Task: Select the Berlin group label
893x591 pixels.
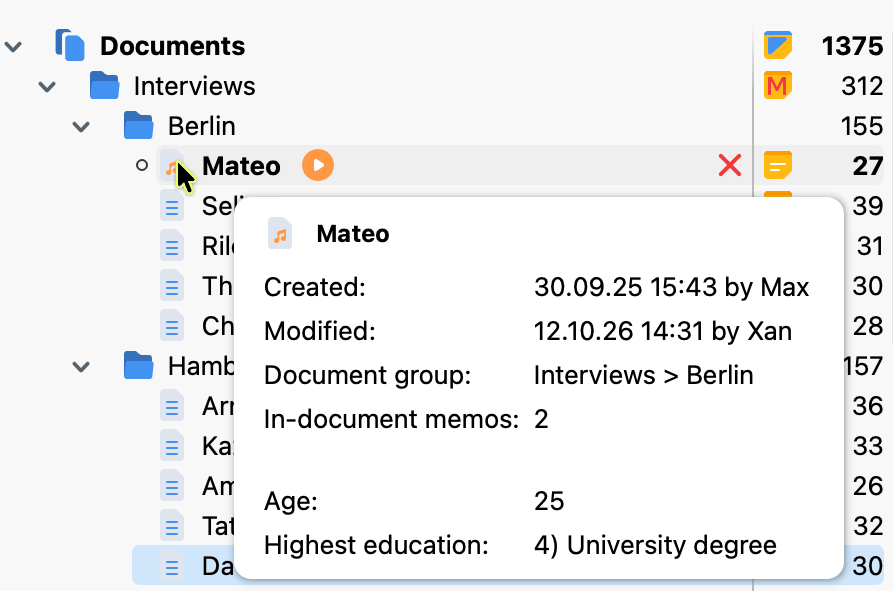Action: coord(202,126)
